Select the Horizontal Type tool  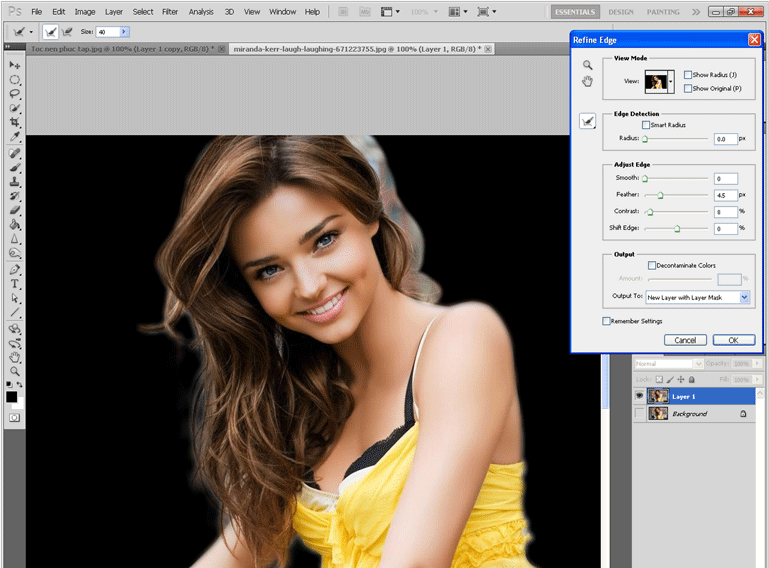point(15,284)
